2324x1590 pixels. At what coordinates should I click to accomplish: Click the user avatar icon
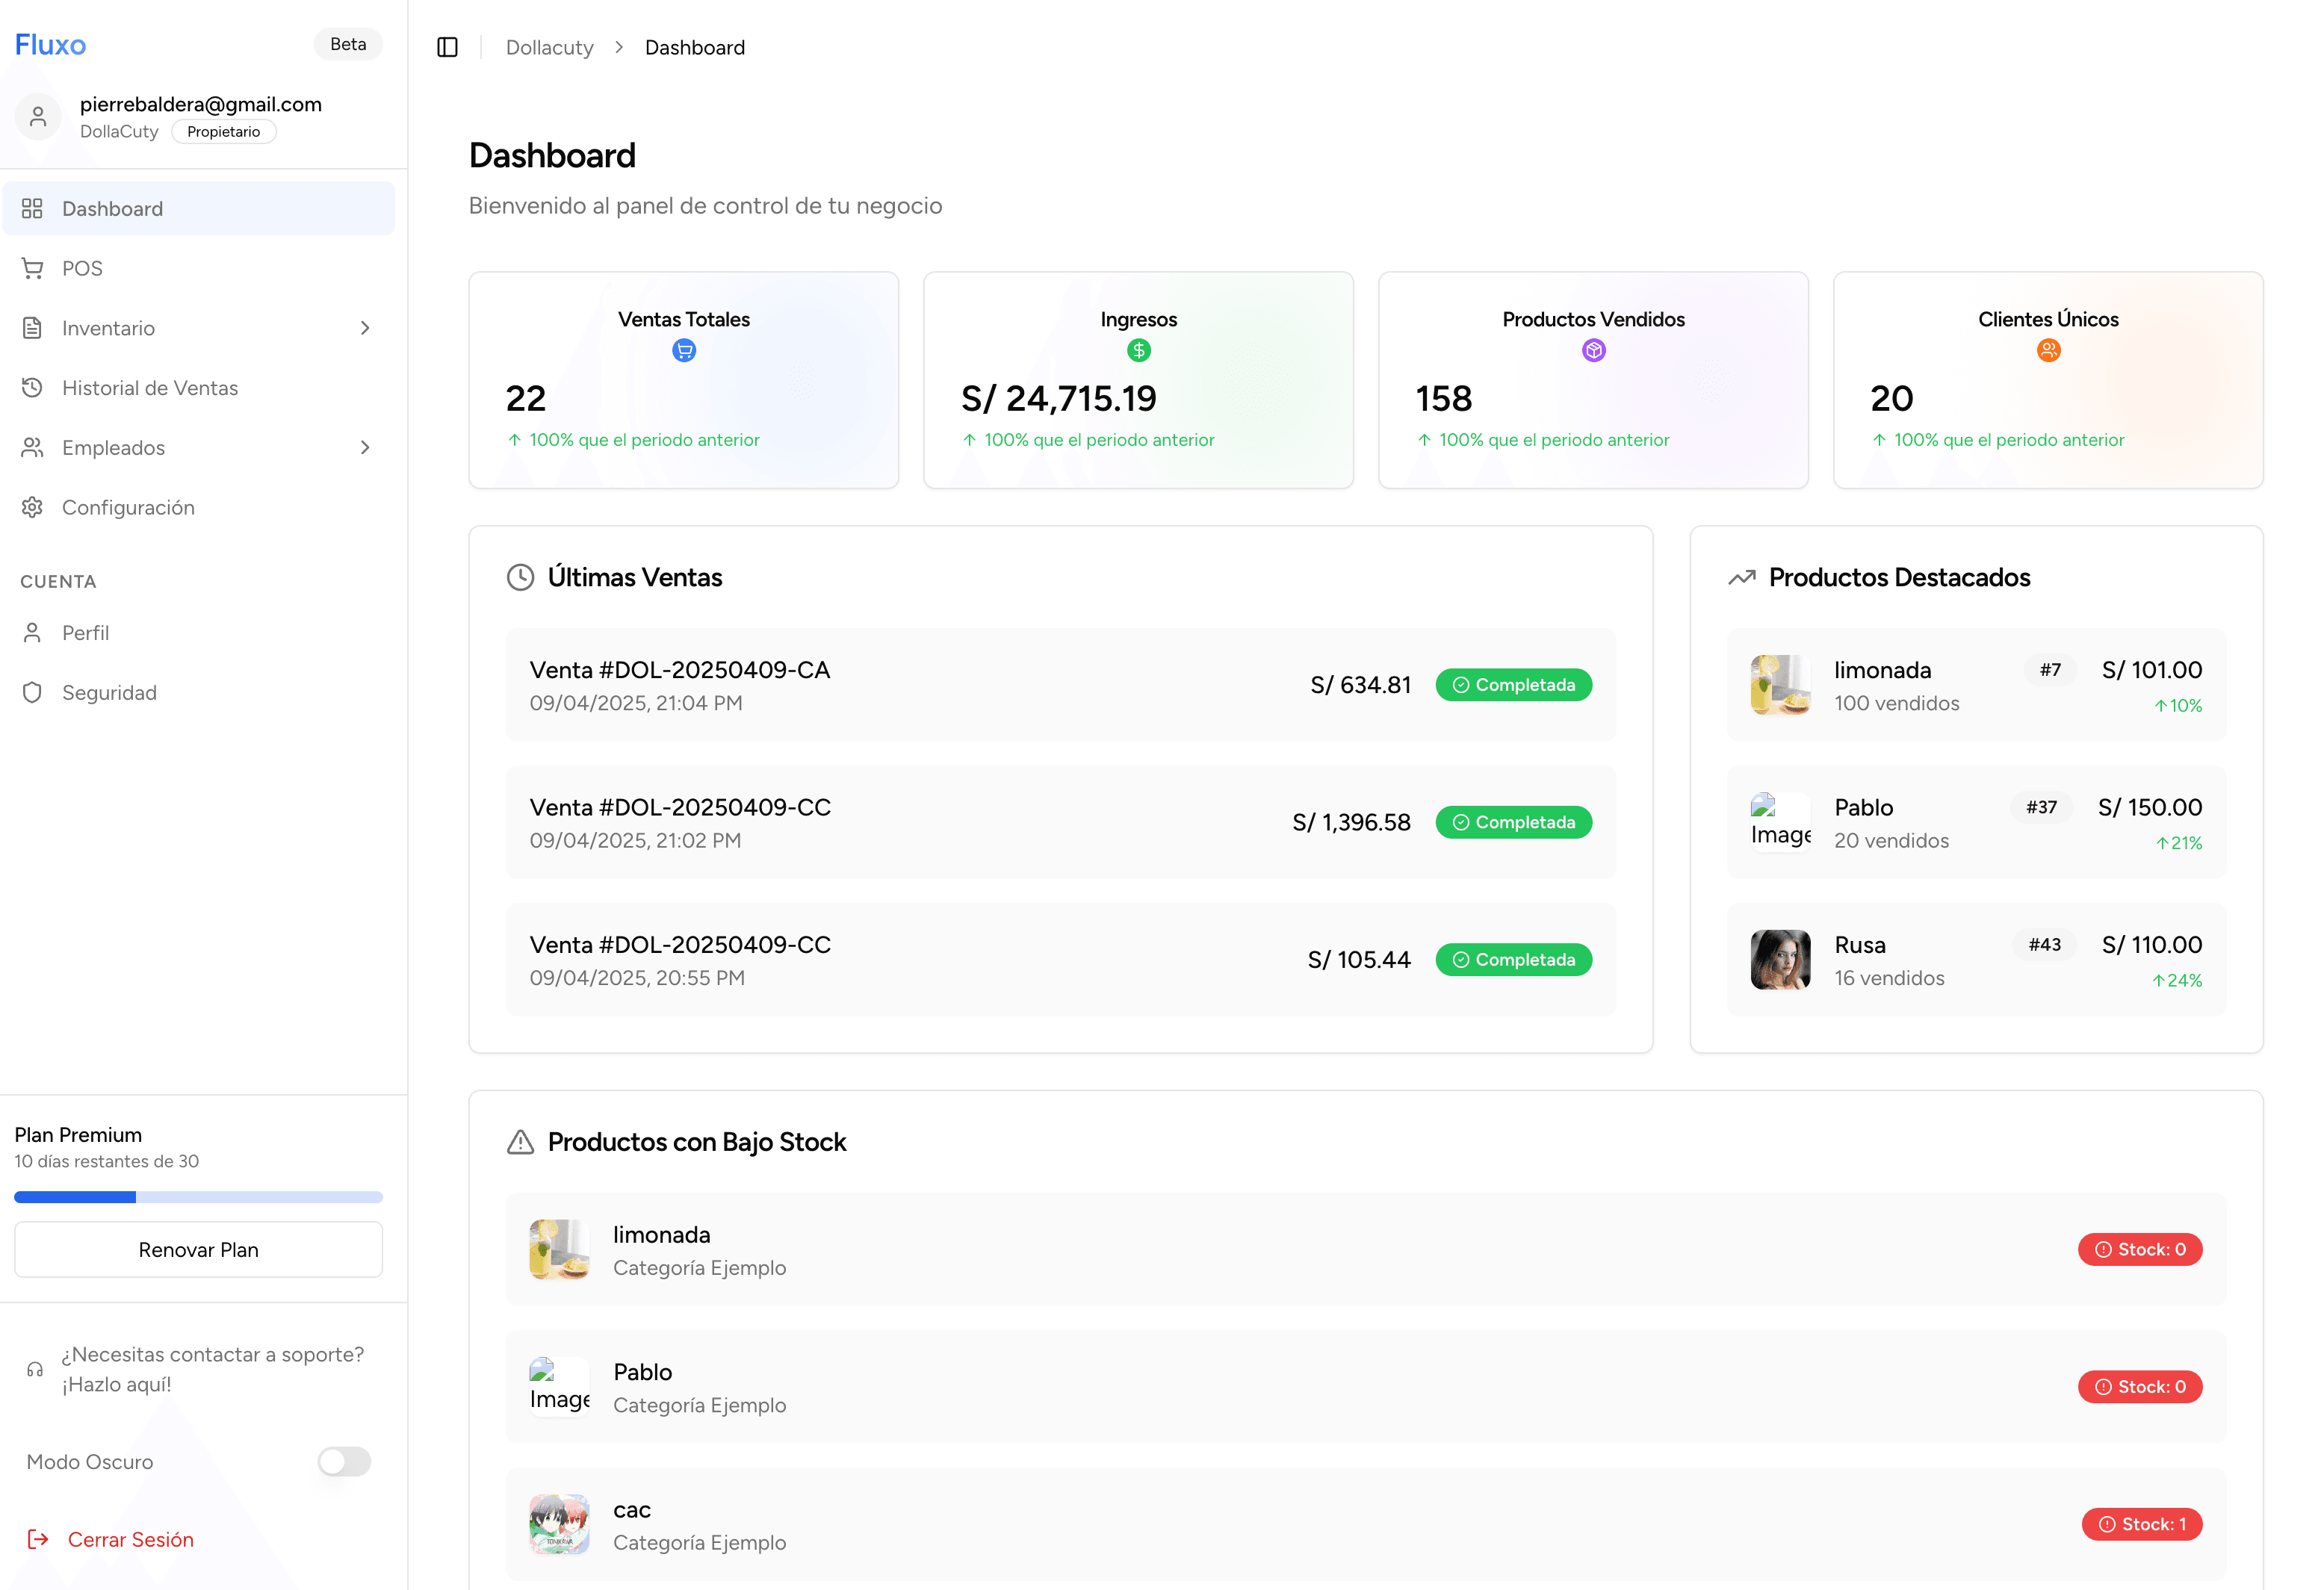click(38, 117)
